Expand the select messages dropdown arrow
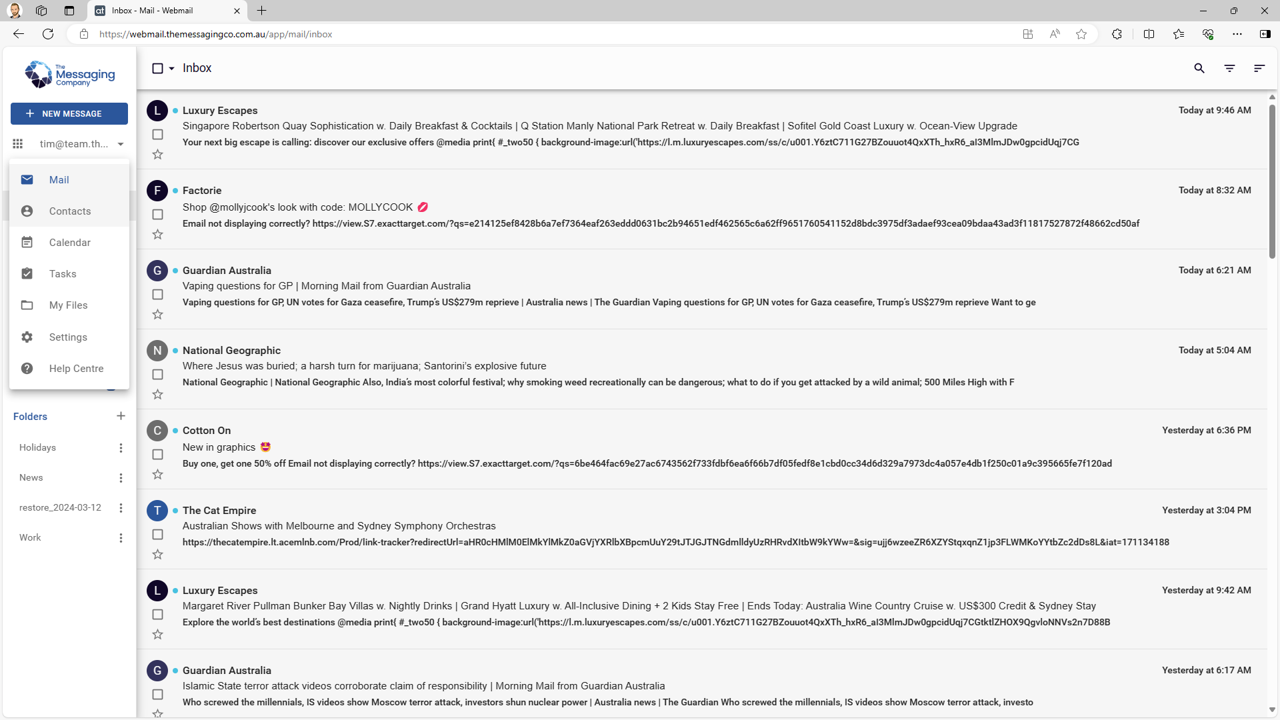This screenshot has height=720, width=1280. click(x=172, y=69)
